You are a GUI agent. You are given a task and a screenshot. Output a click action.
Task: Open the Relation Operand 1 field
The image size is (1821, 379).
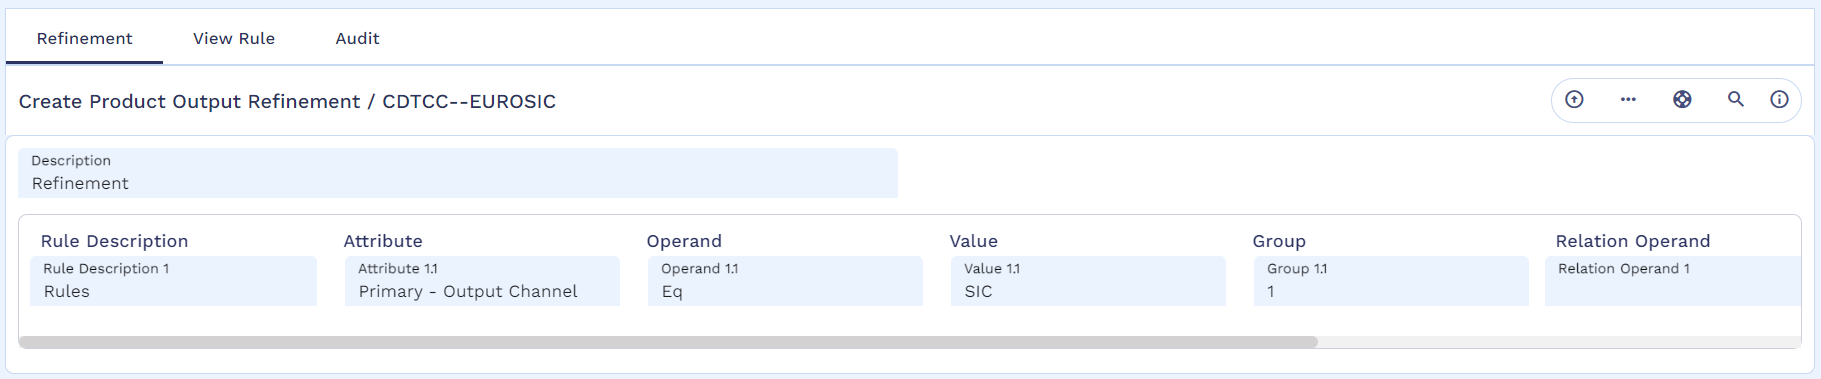[1673, 281]
